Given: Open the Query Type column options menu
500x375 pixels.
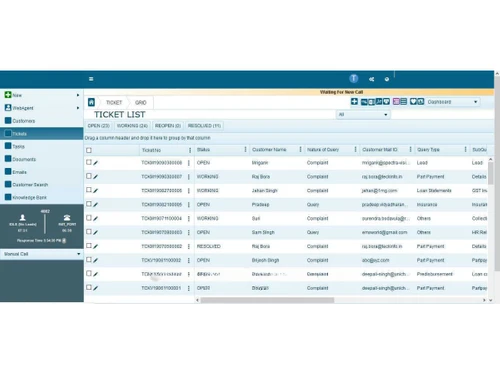Looking at the screenshot, I should (x=465, y=150).
